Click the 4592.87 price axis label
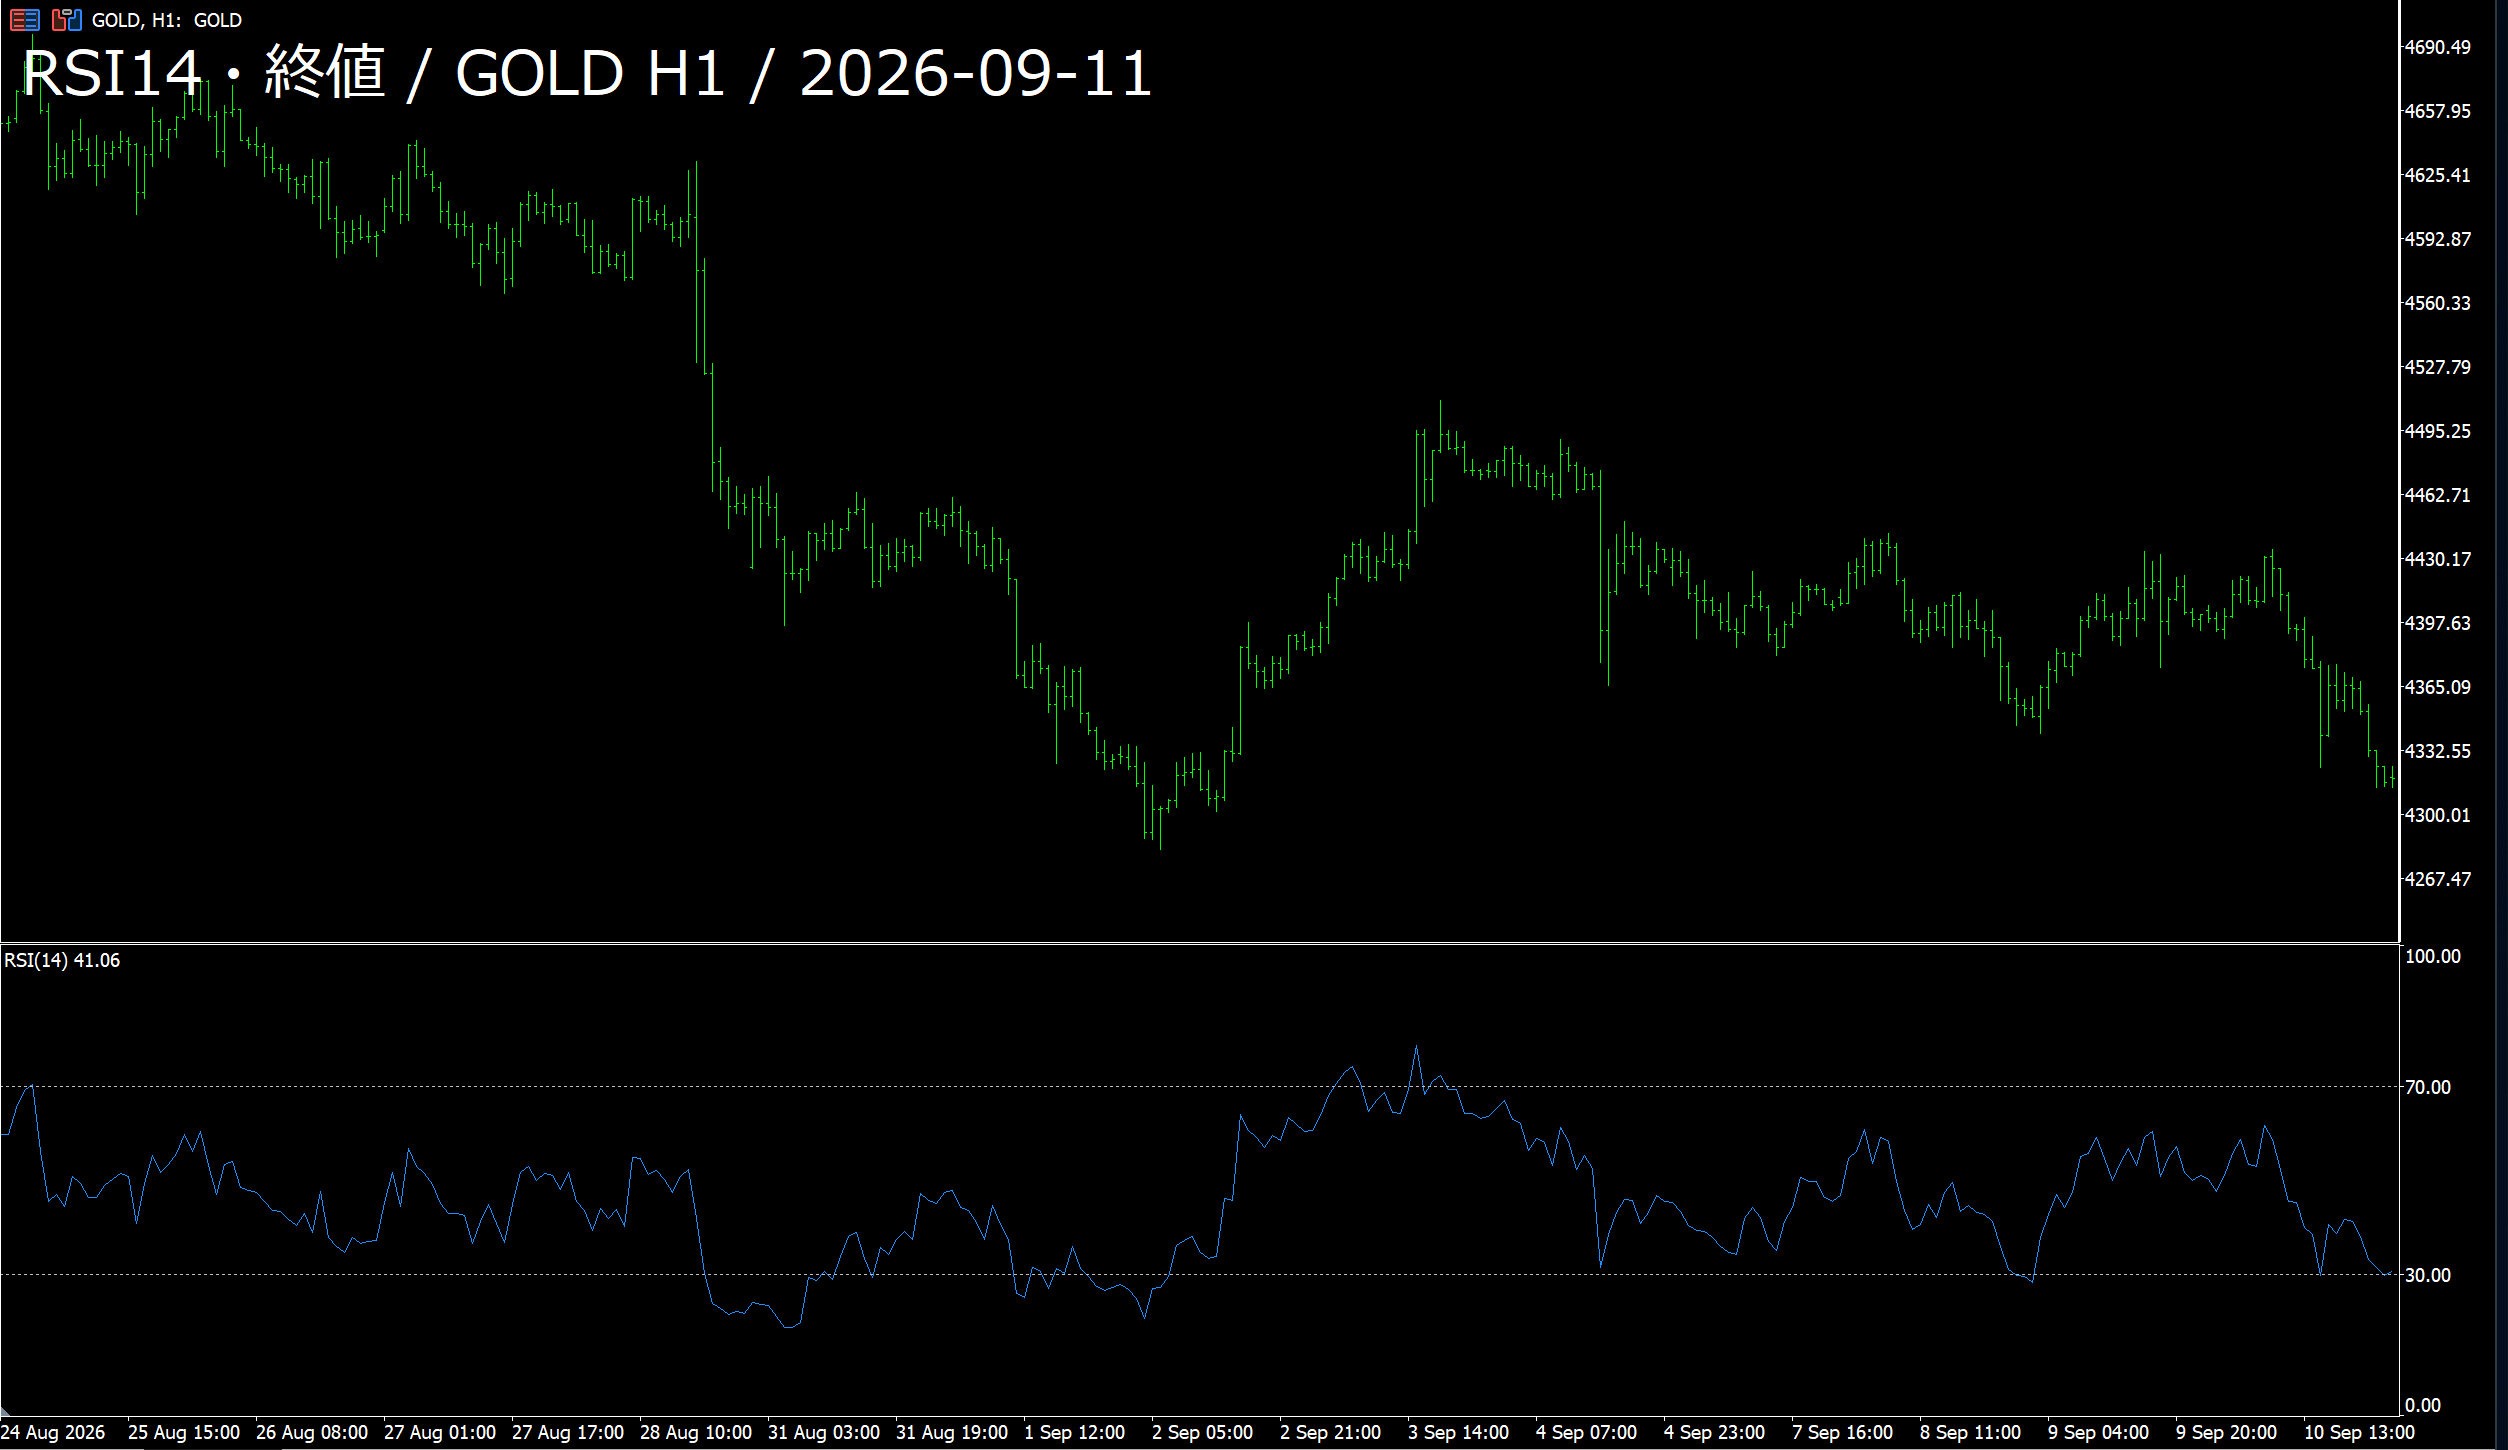The height and width of the screenshot is (1450, 2508). coord(2437,239)
